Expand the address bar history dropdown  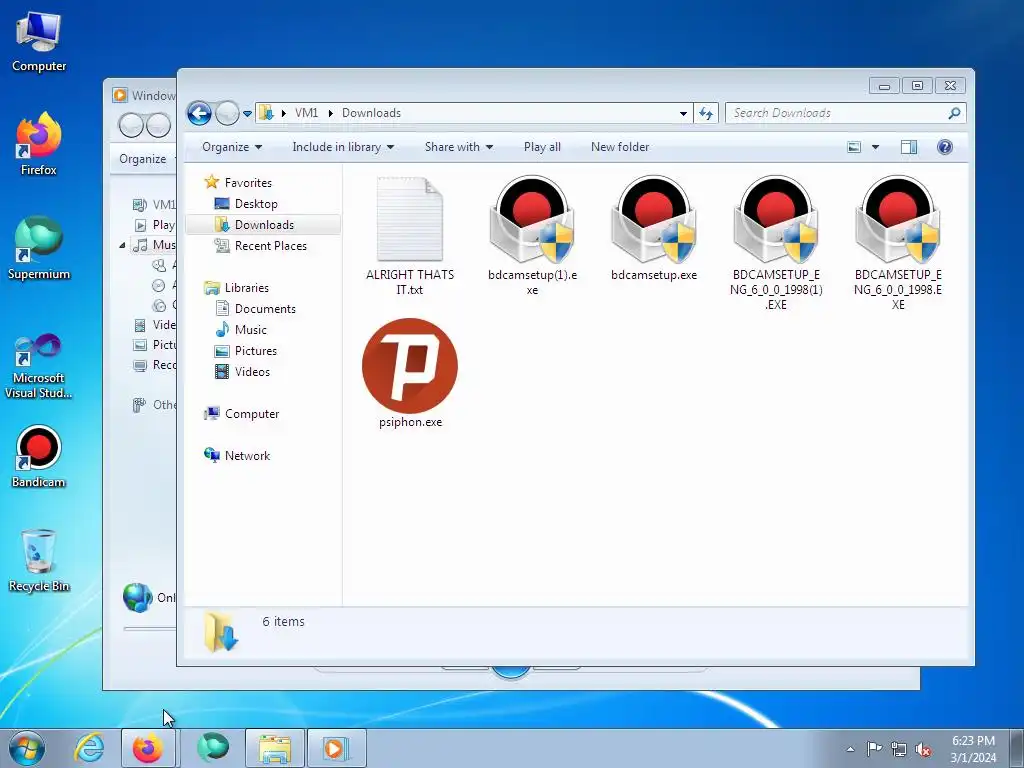point(683,113)
